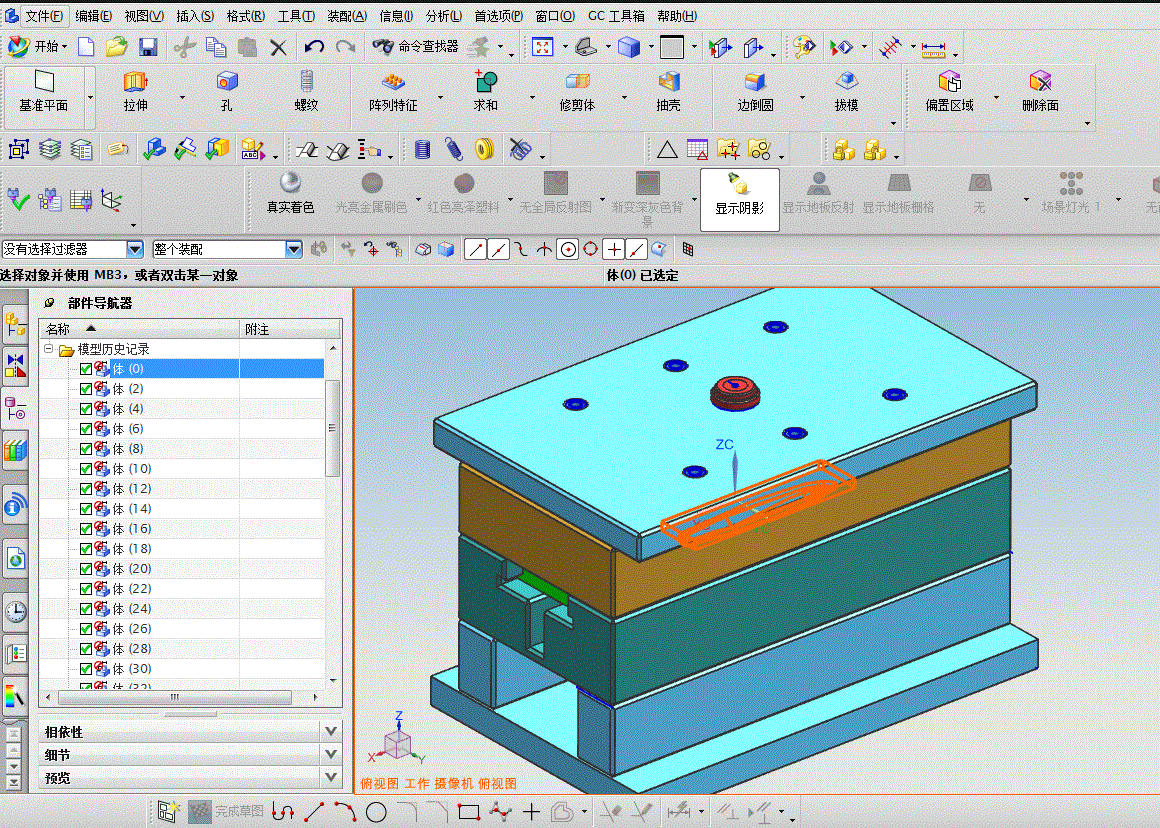Untick the 体 (20) checkbox
This screenshot has height=828, width=1160.
[86, 569]
